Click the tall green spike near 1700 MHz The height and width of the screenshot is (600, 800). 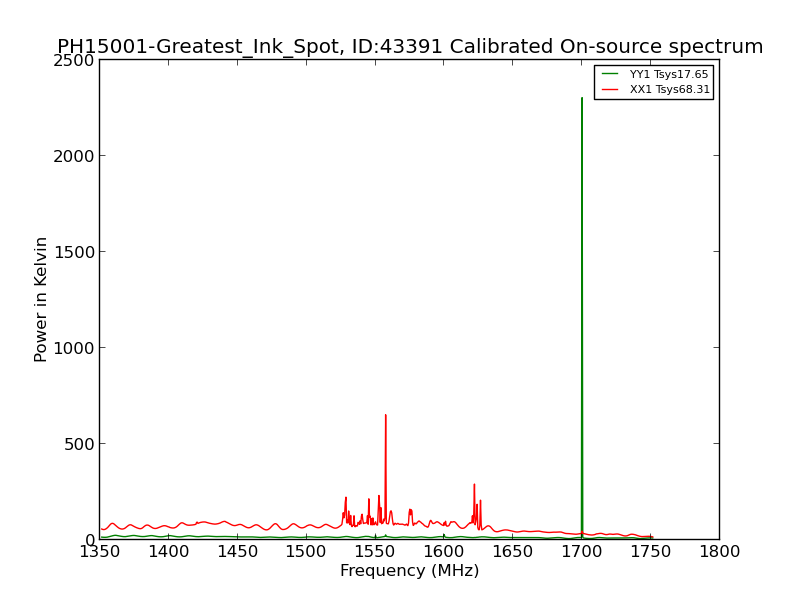pos(582,316)
